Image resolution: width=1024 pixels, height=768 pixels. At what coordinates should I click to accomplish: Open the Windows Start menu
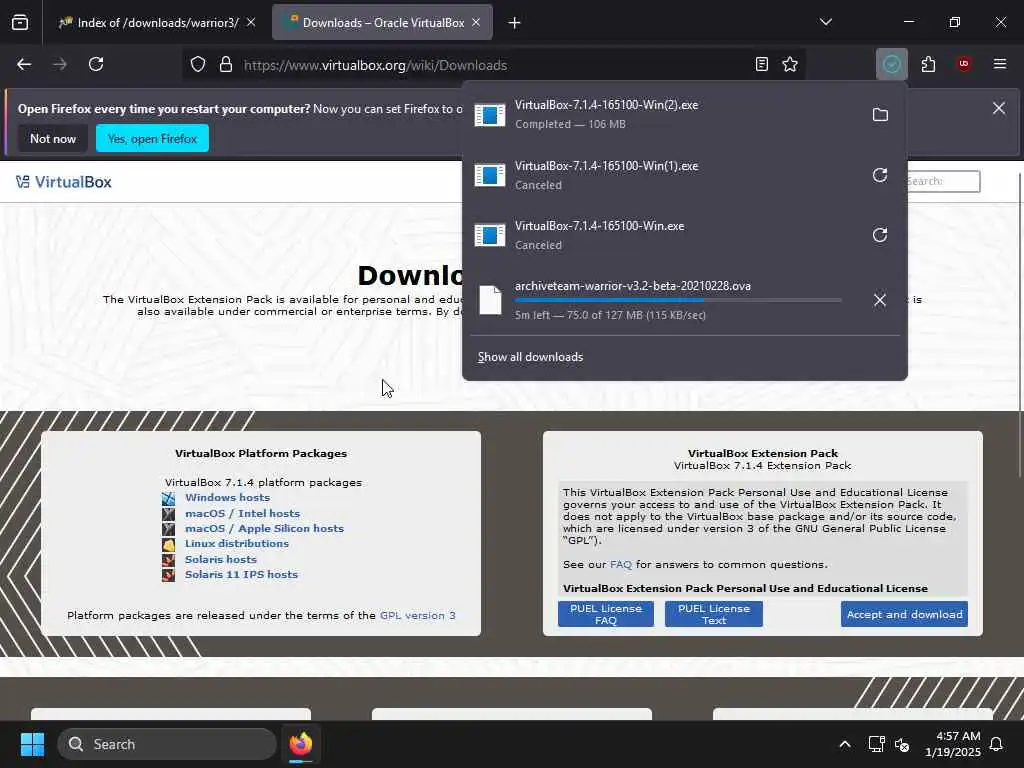32,744
